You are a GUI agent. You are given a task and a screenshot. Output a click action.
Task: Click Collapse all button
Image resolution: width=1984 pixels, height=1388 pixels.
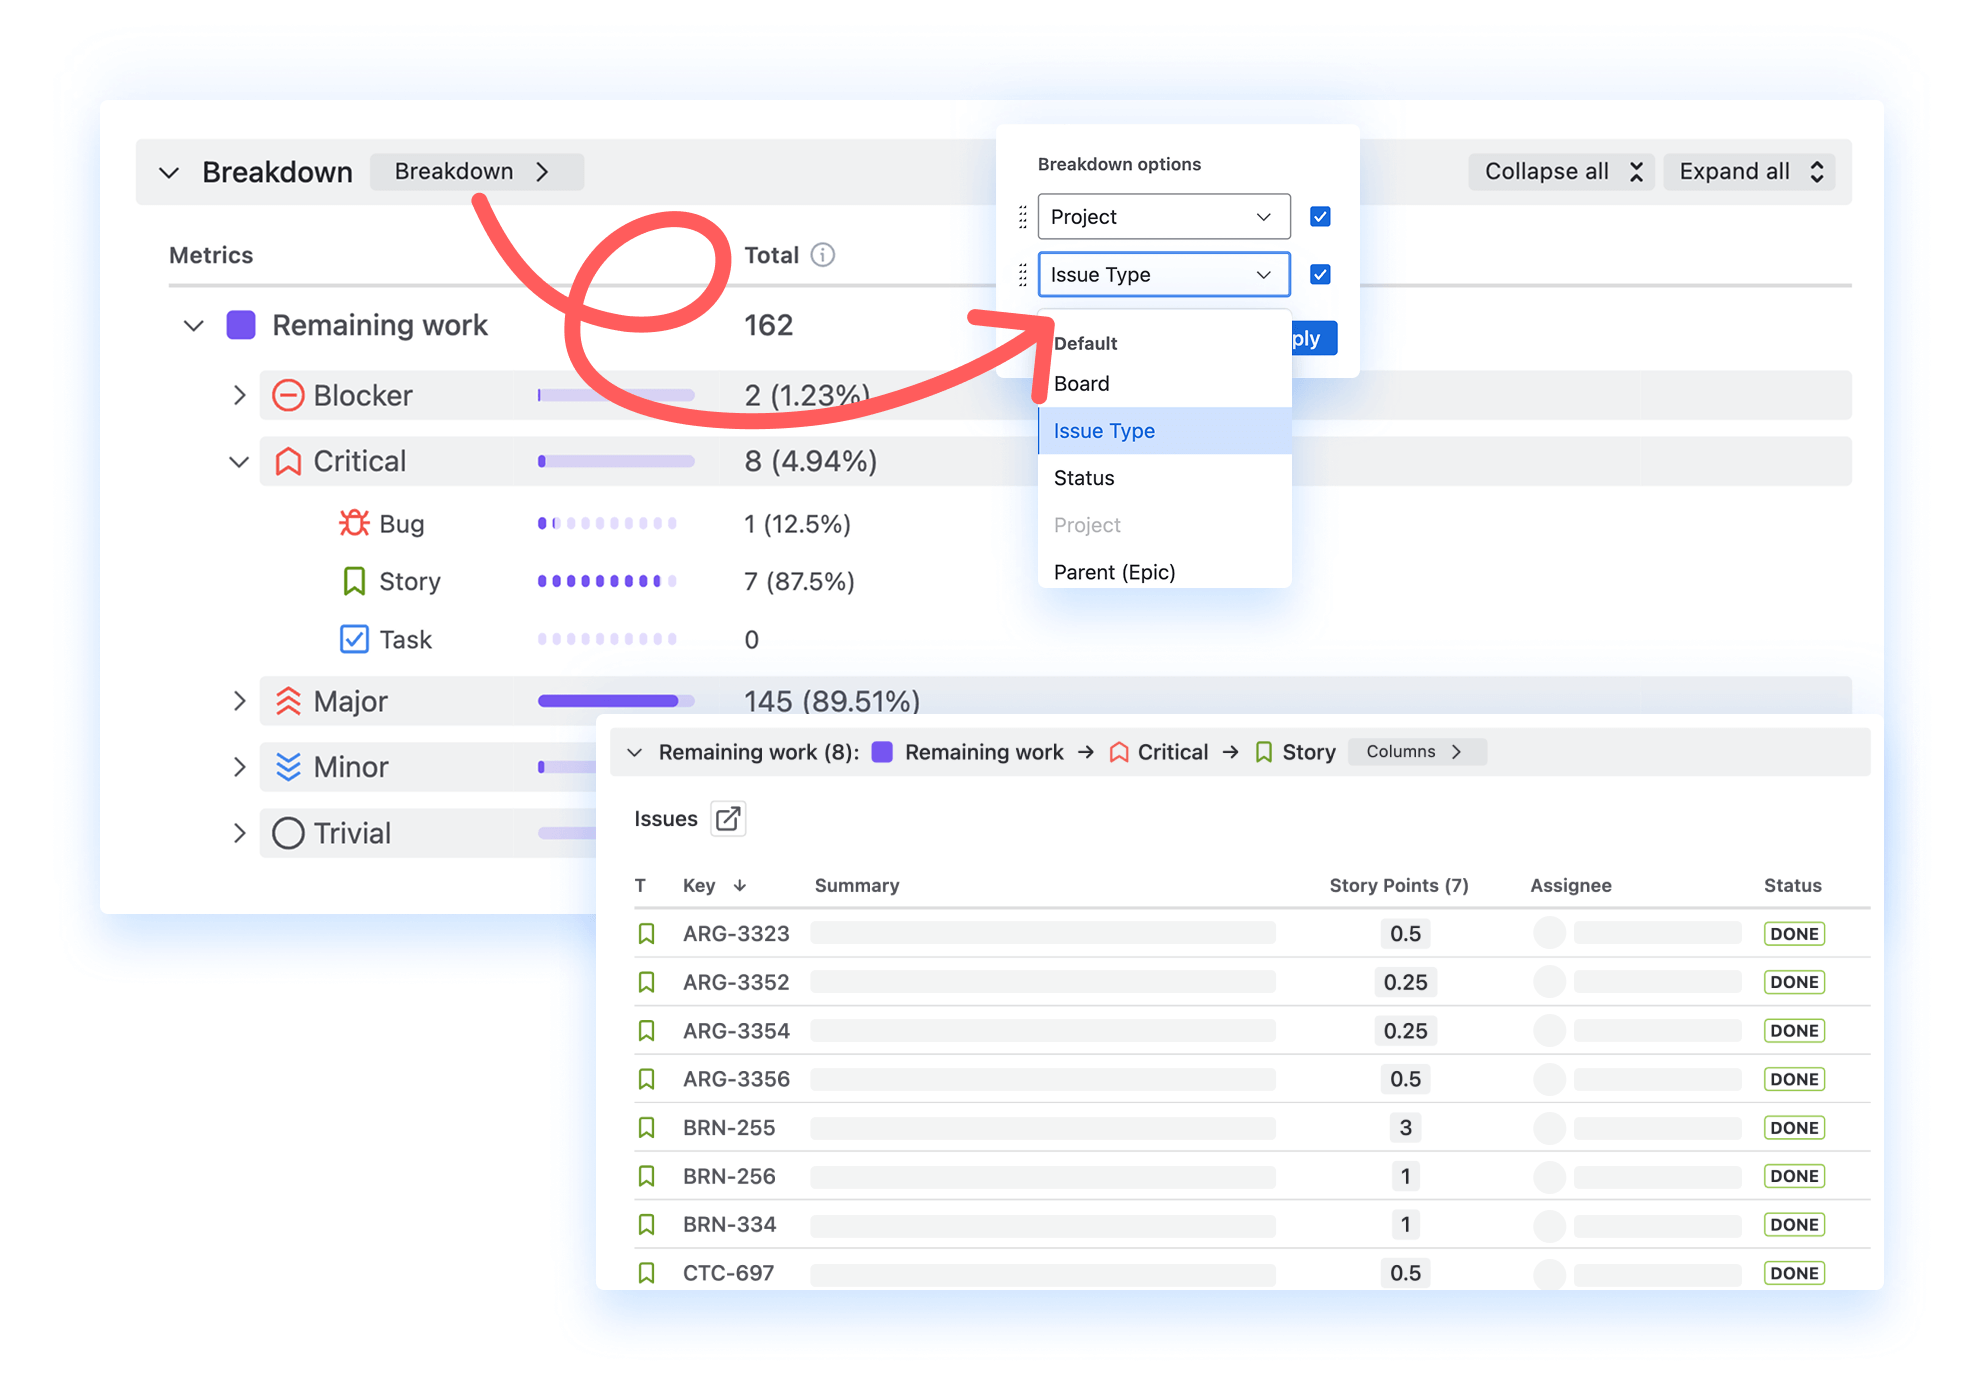[1561, 172]
